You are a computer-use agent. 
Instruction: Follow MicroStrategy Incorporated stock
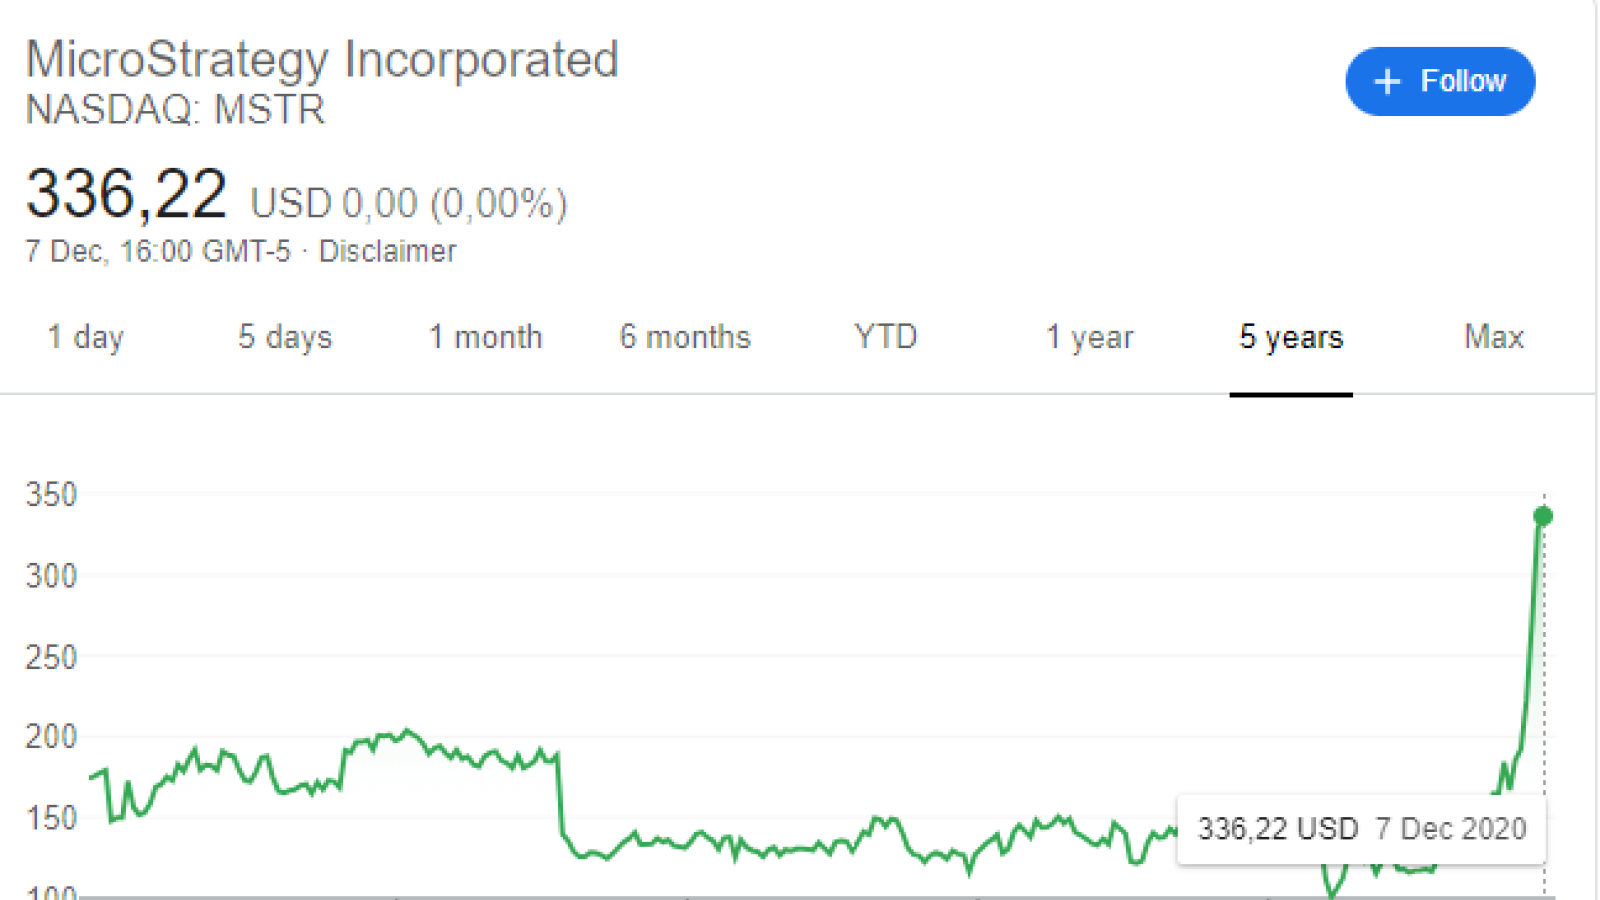click(x=1440, y=81)
